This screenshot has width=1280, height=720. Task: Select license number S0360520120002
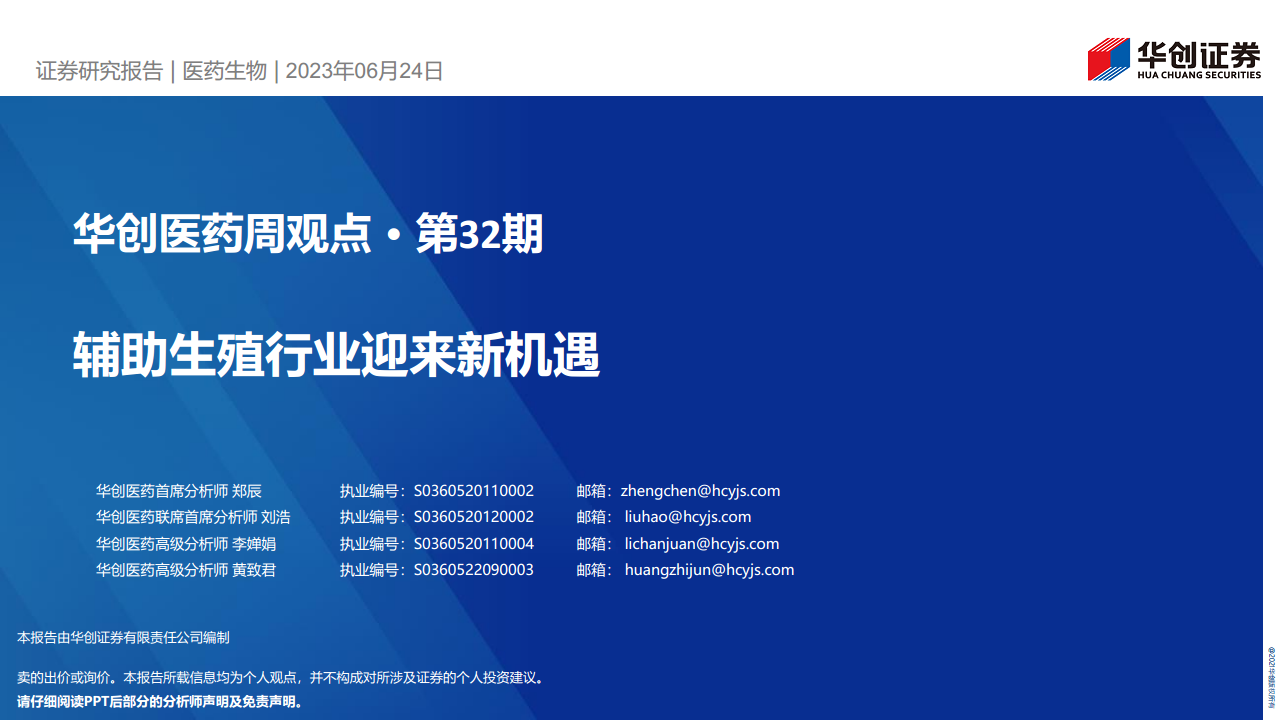click(474, 517)
